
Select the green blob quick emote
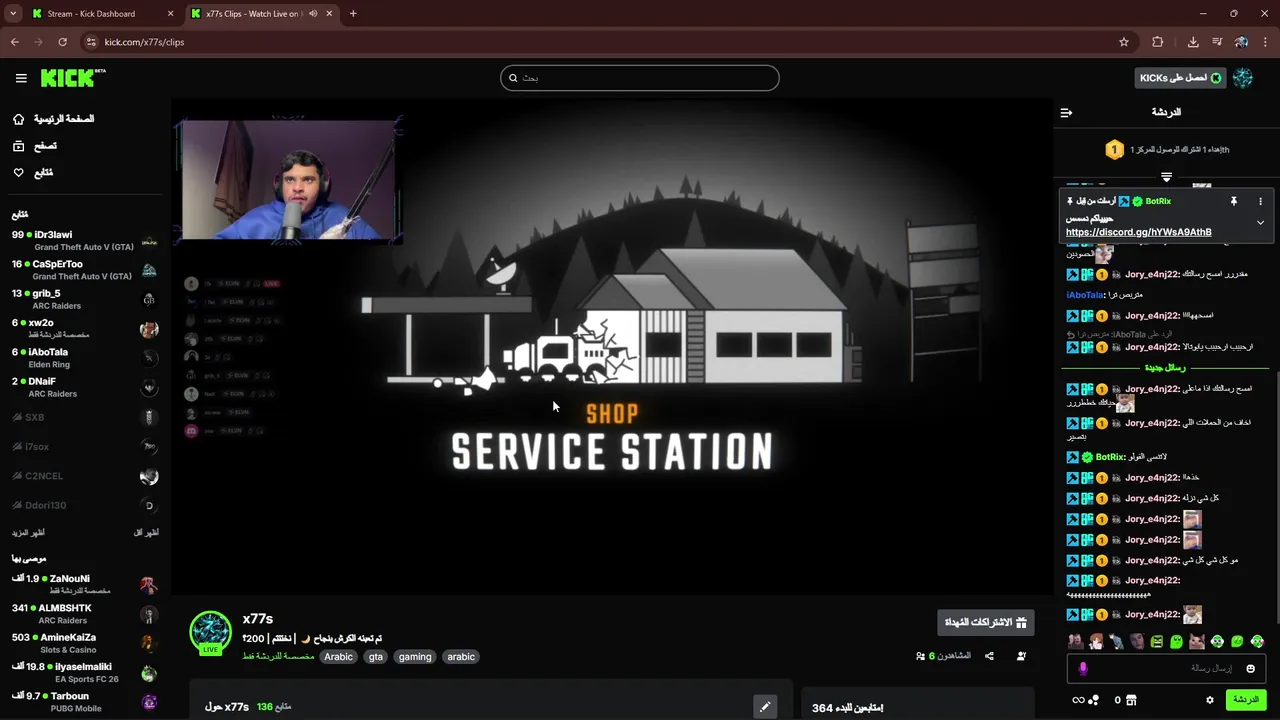click(x=1177, y=642)
